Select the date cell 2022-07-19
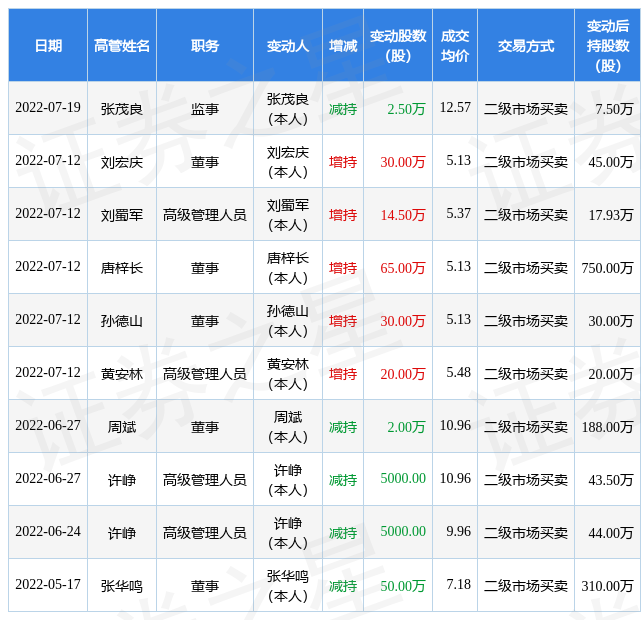The height and width of the screenshot is (620, 641). [48, 107]
